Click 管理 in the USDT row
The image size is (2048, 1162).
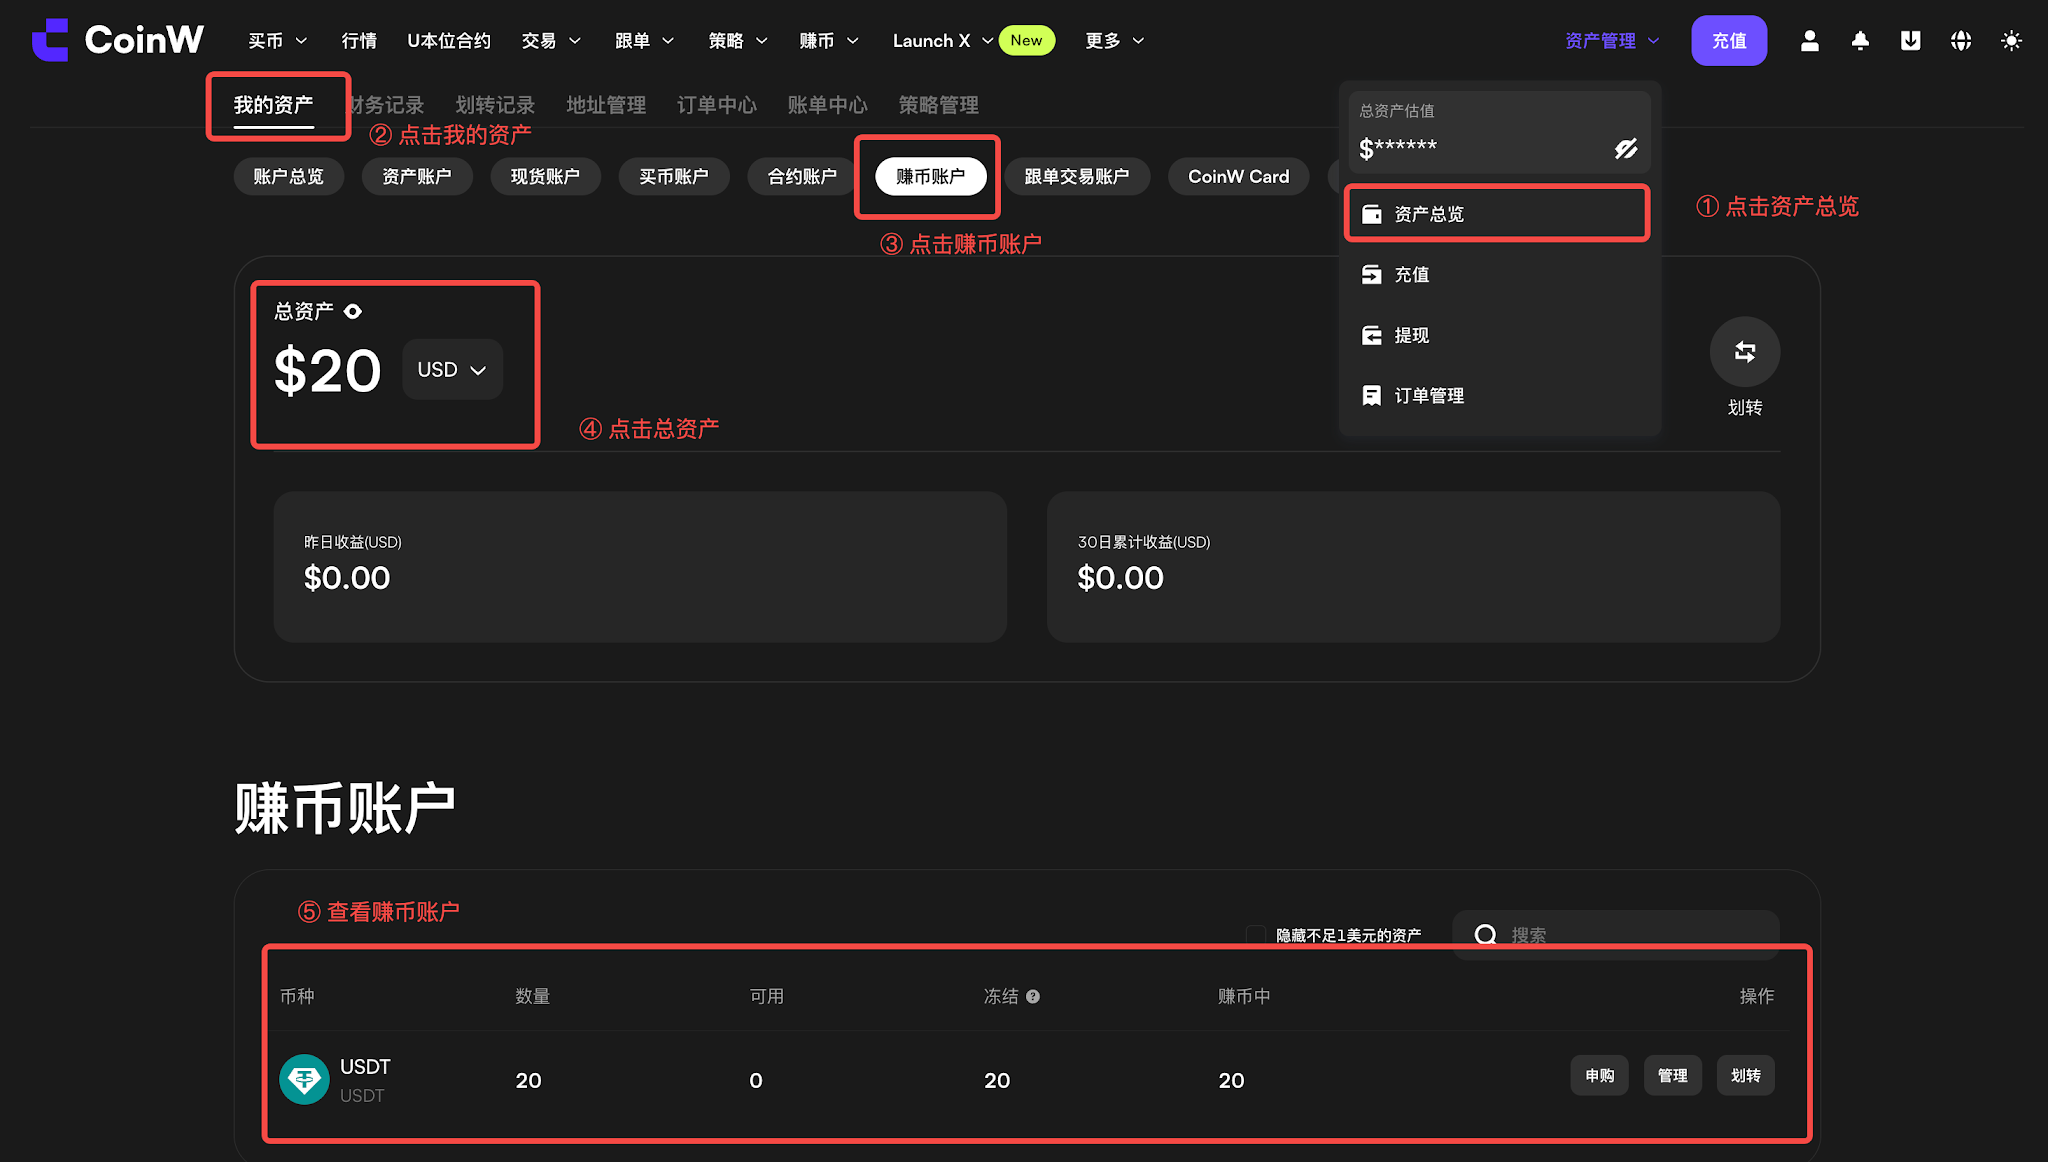1673,1076
